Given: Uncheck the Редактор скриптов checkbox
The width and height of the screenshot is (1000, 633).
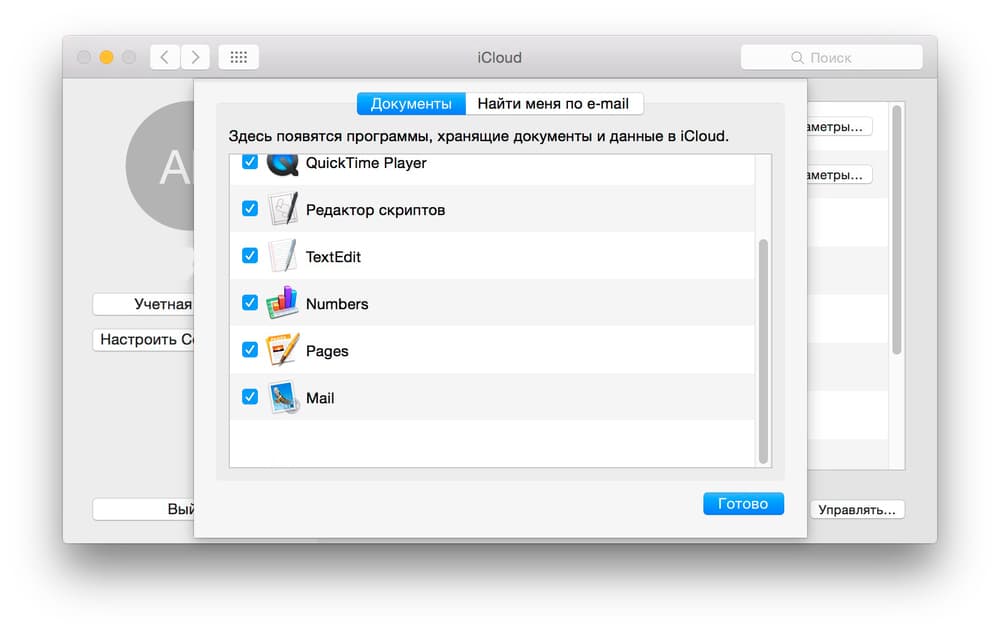Looking at the screenshot, I should click(250, 208).
